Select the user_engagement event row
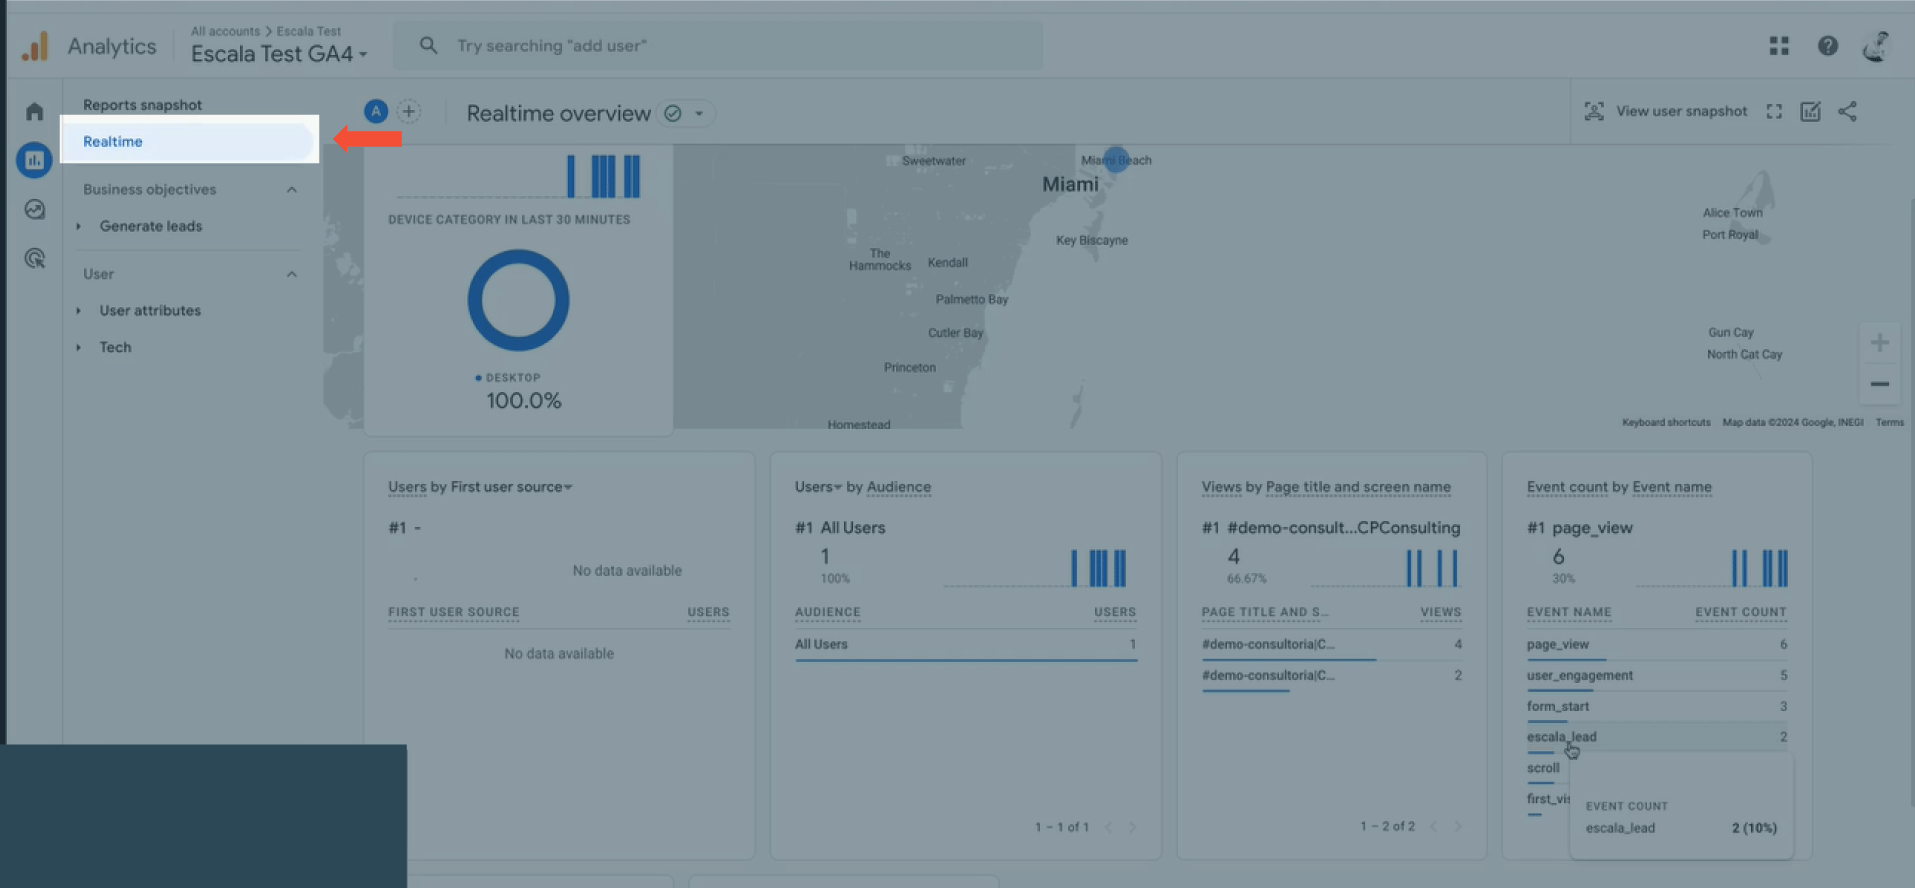This screenshot has height=888, width=1915. pyautogui.click(x=1656, y=676)
